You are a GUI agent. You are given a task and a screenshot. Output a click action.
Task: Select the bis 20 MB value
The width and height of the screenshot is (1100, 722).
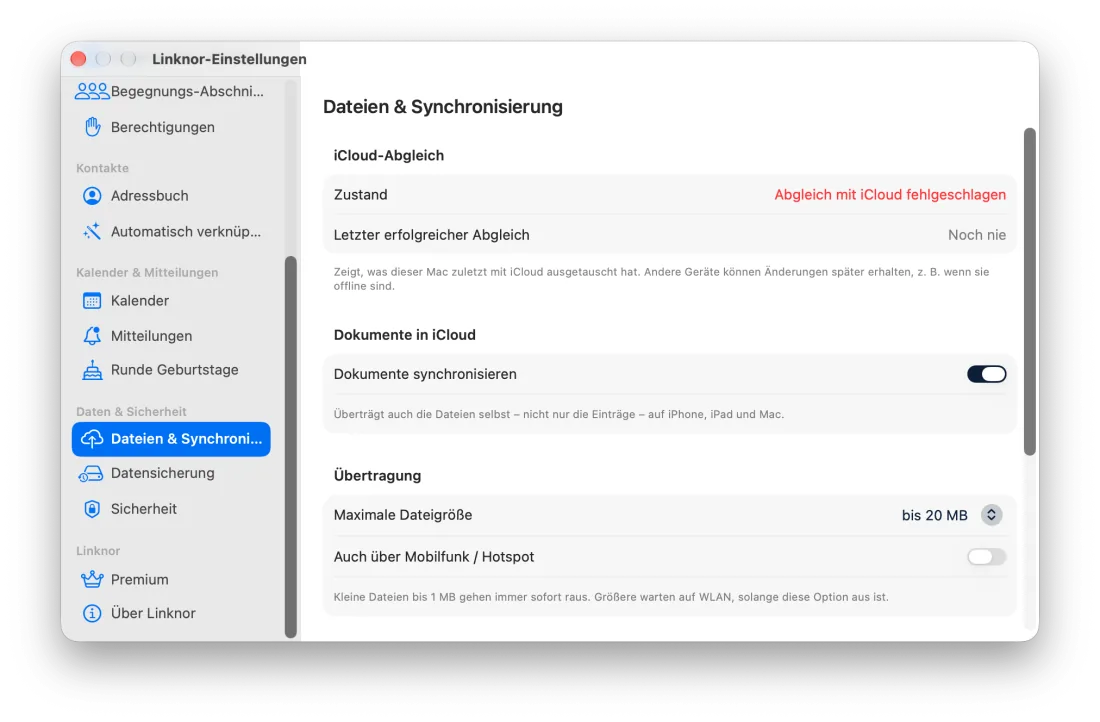(934, 515)
